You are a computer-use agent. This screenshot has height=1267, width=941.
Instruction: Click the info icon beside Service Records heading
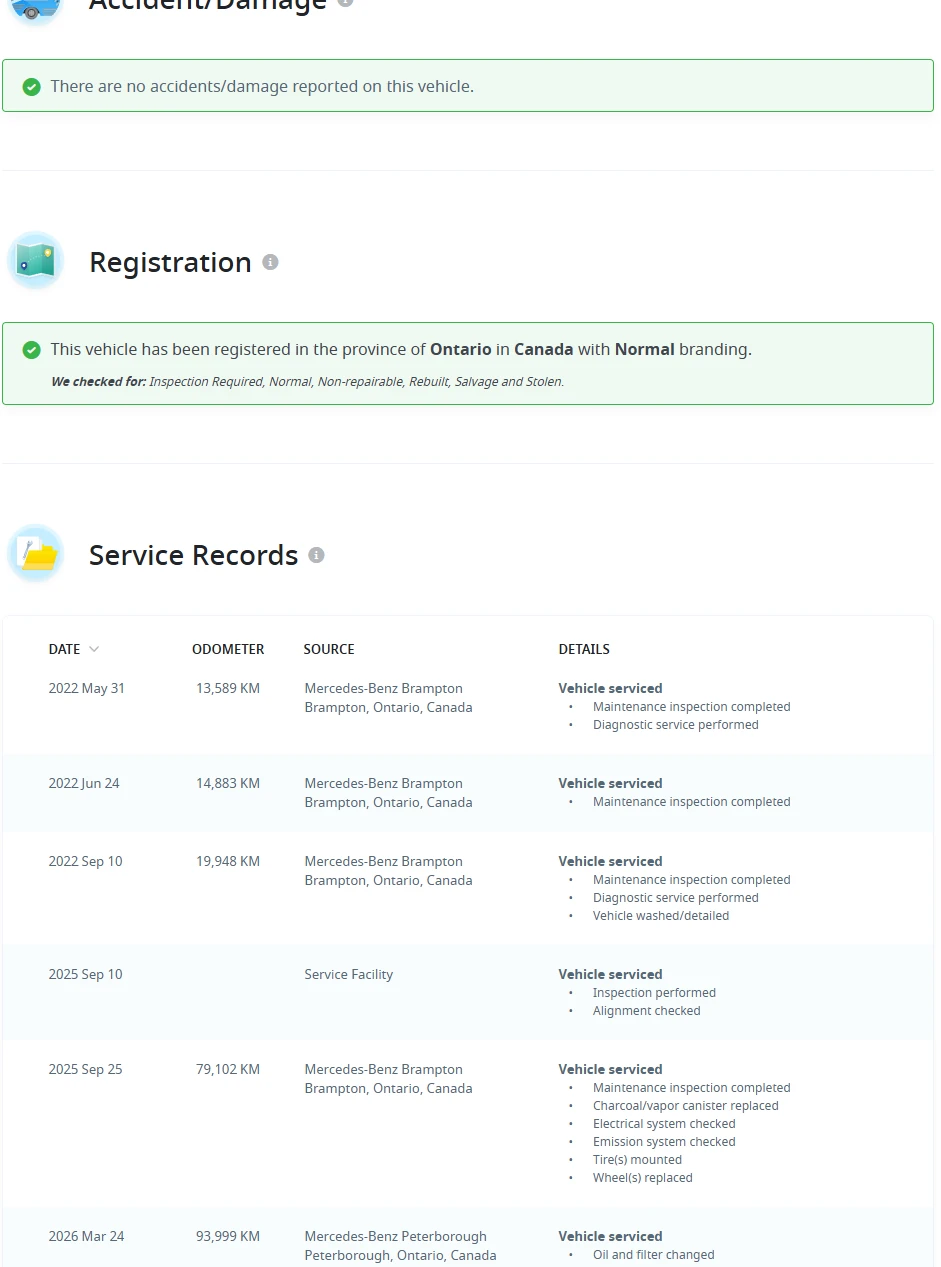click(316, 555)
